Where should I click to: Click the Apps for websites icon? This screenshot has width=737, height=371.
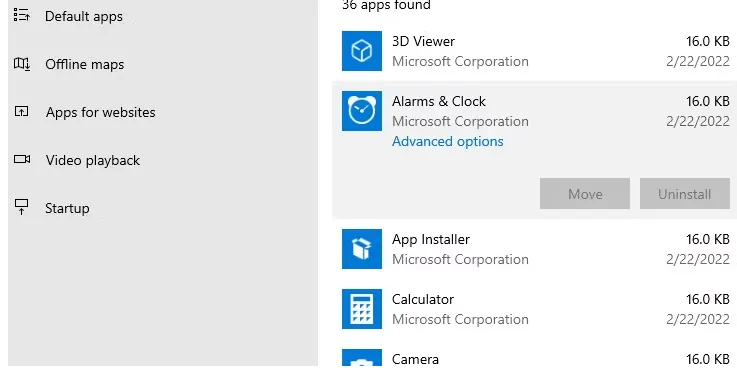pos(22,111)
